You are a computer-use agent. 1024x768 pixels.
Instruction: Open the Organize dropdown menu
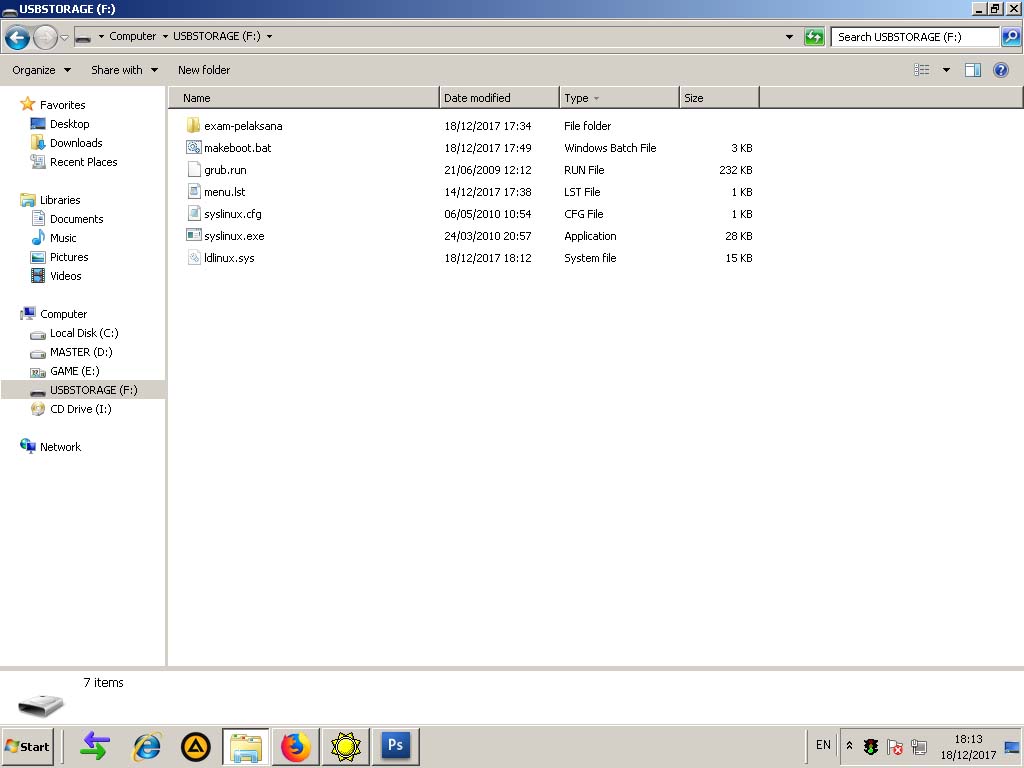click(x=41, y=70)
